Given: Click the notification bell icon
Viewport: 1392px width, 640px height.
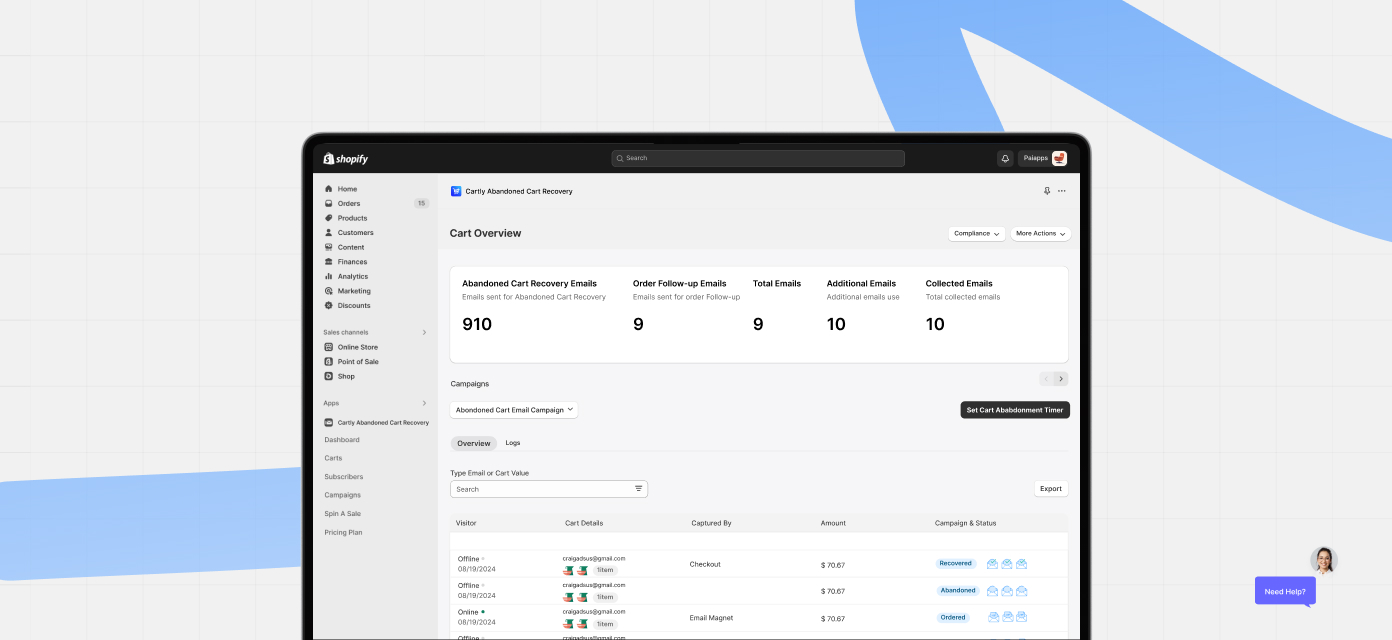Looking at the screenshot, I should point(1005,158).
